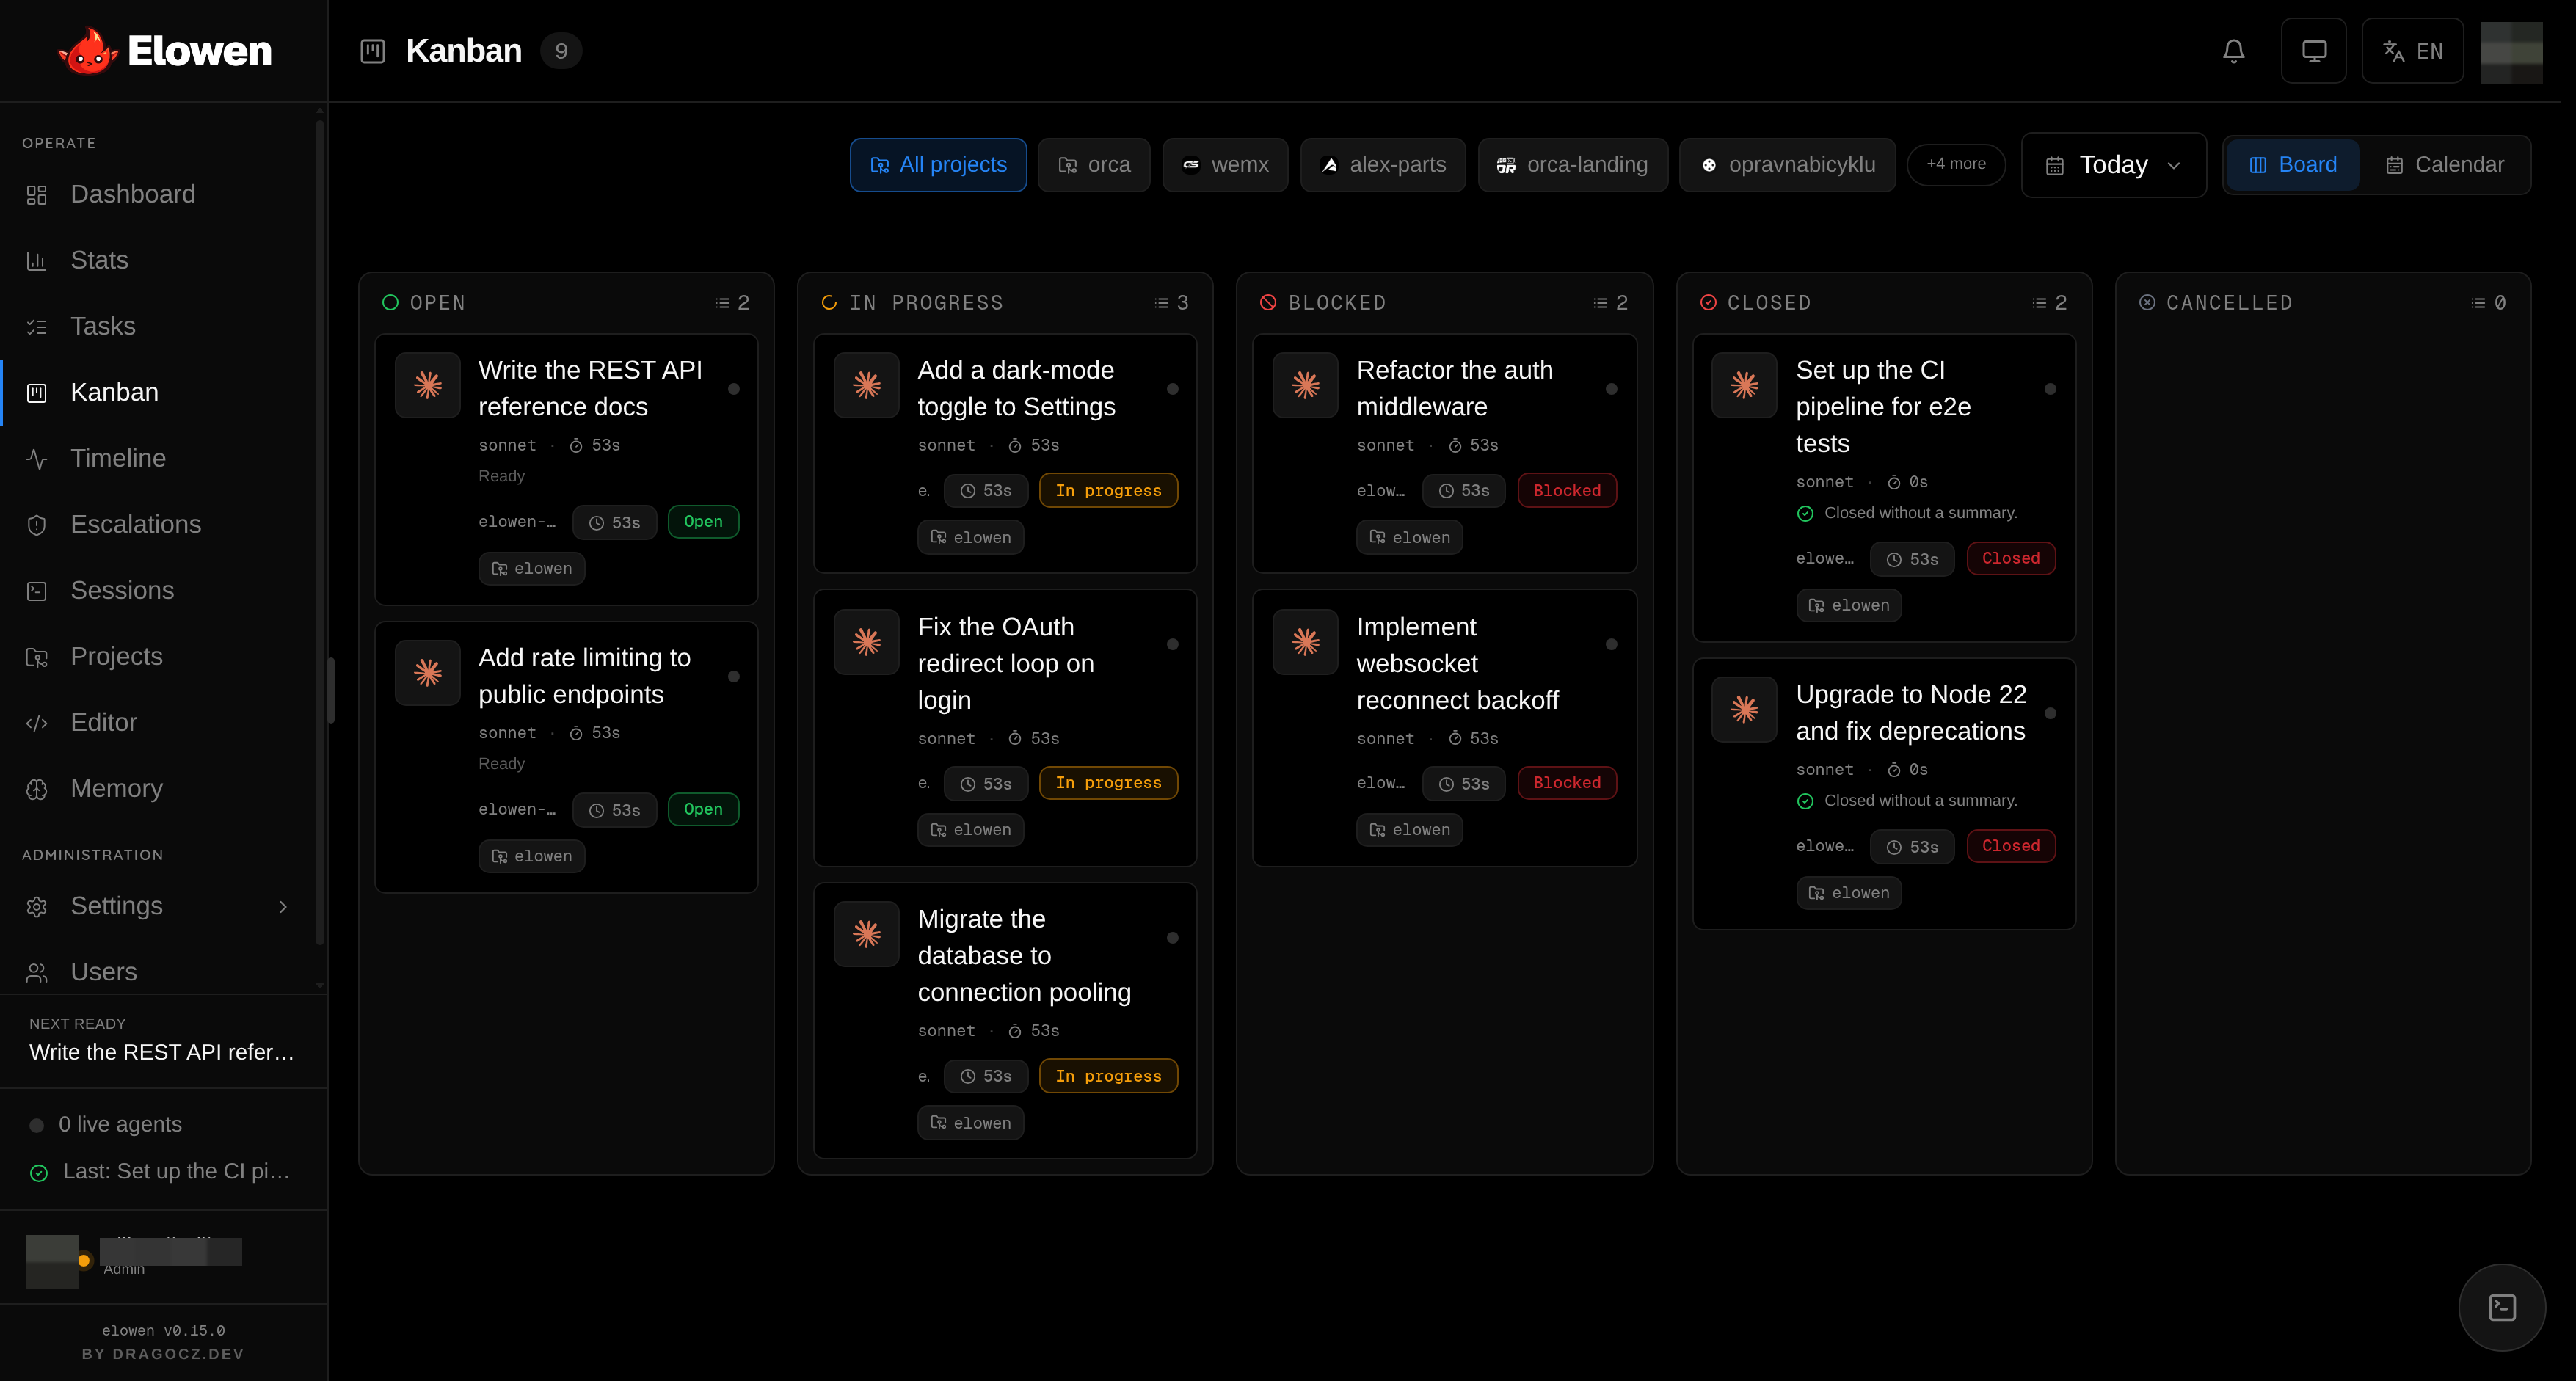Open the Migrate the database card
This screenshot has height=1381, width=2576.
coord(1005,1021)
